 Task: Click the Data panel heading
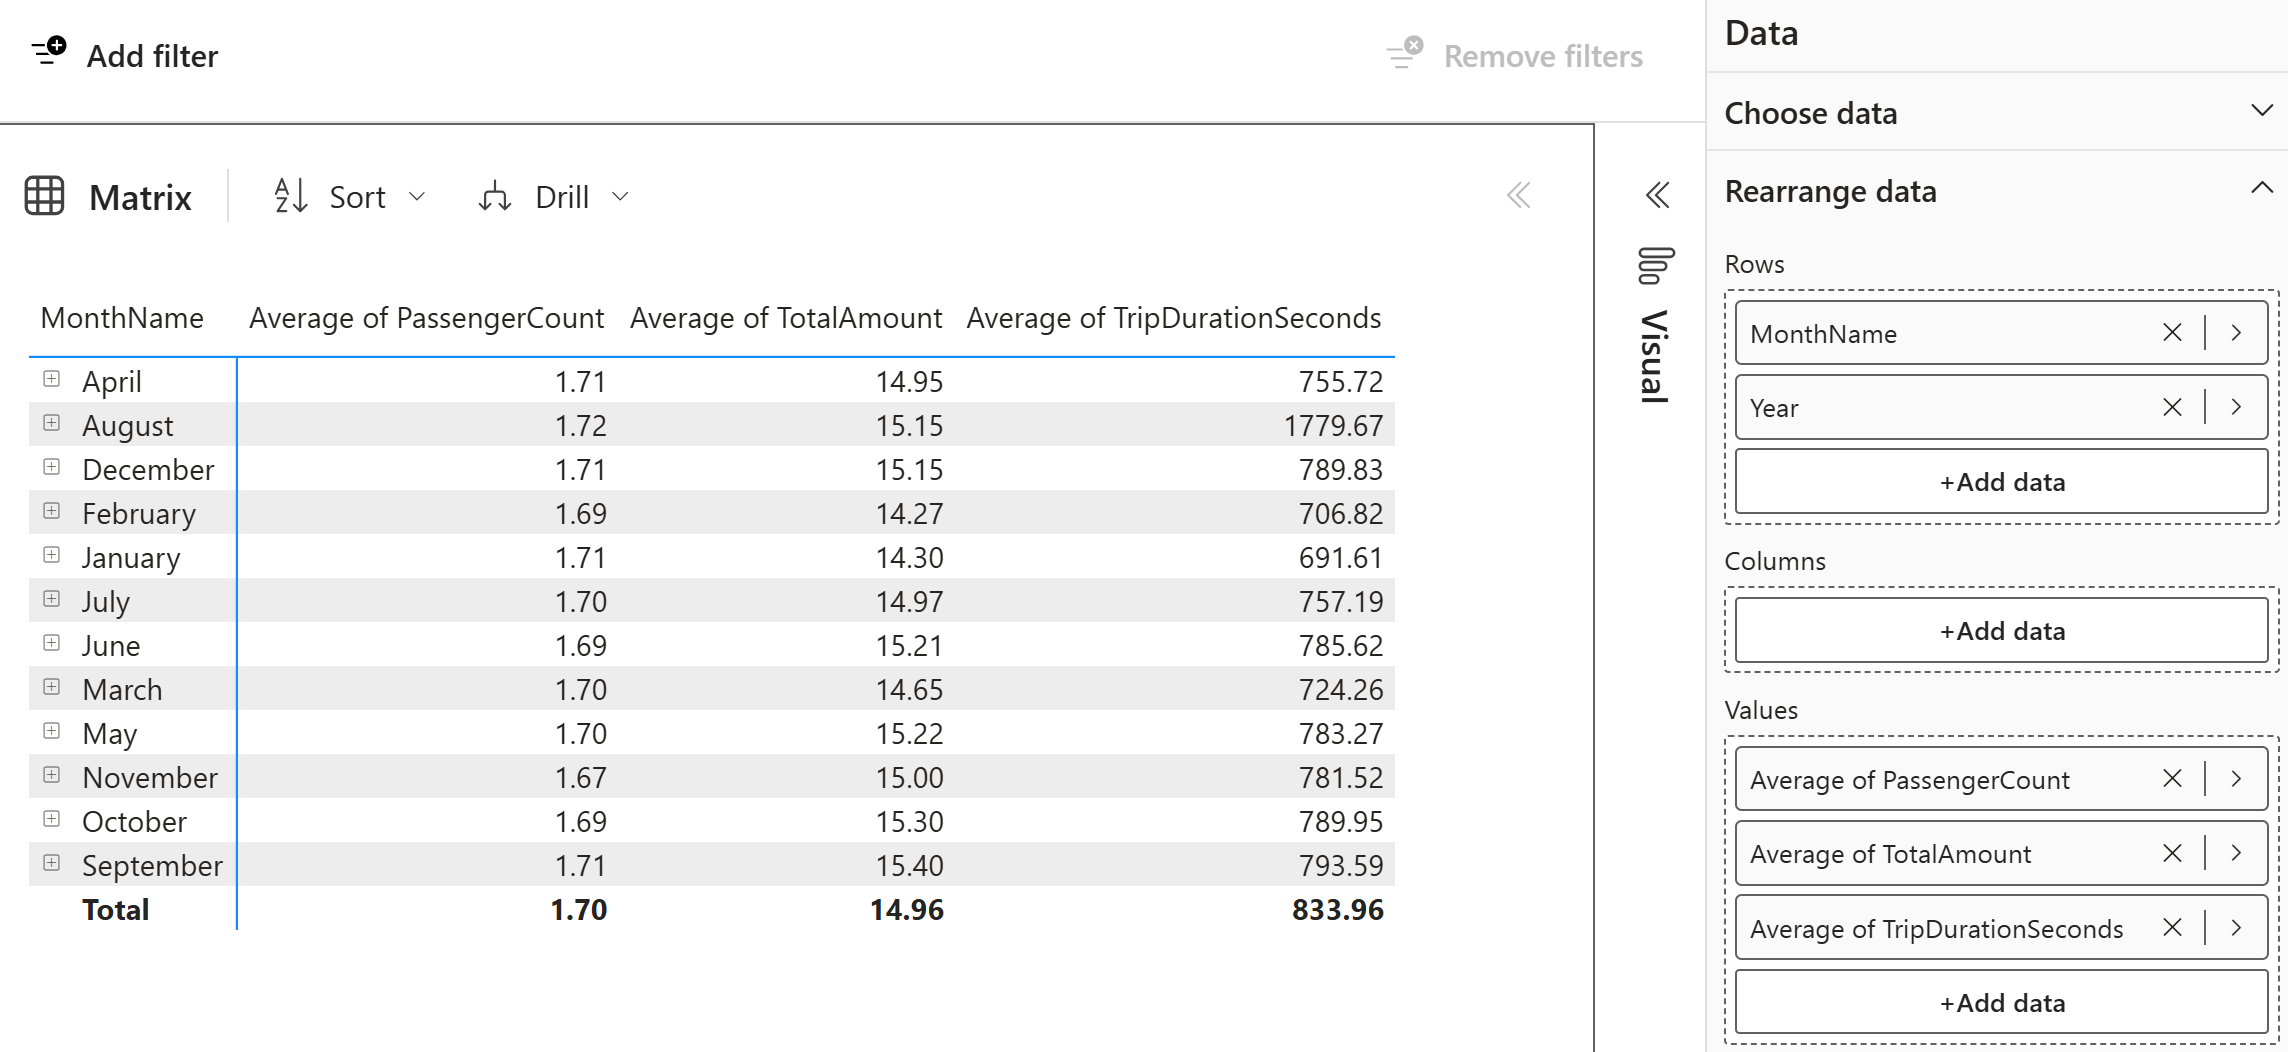tap(1762, 33)
